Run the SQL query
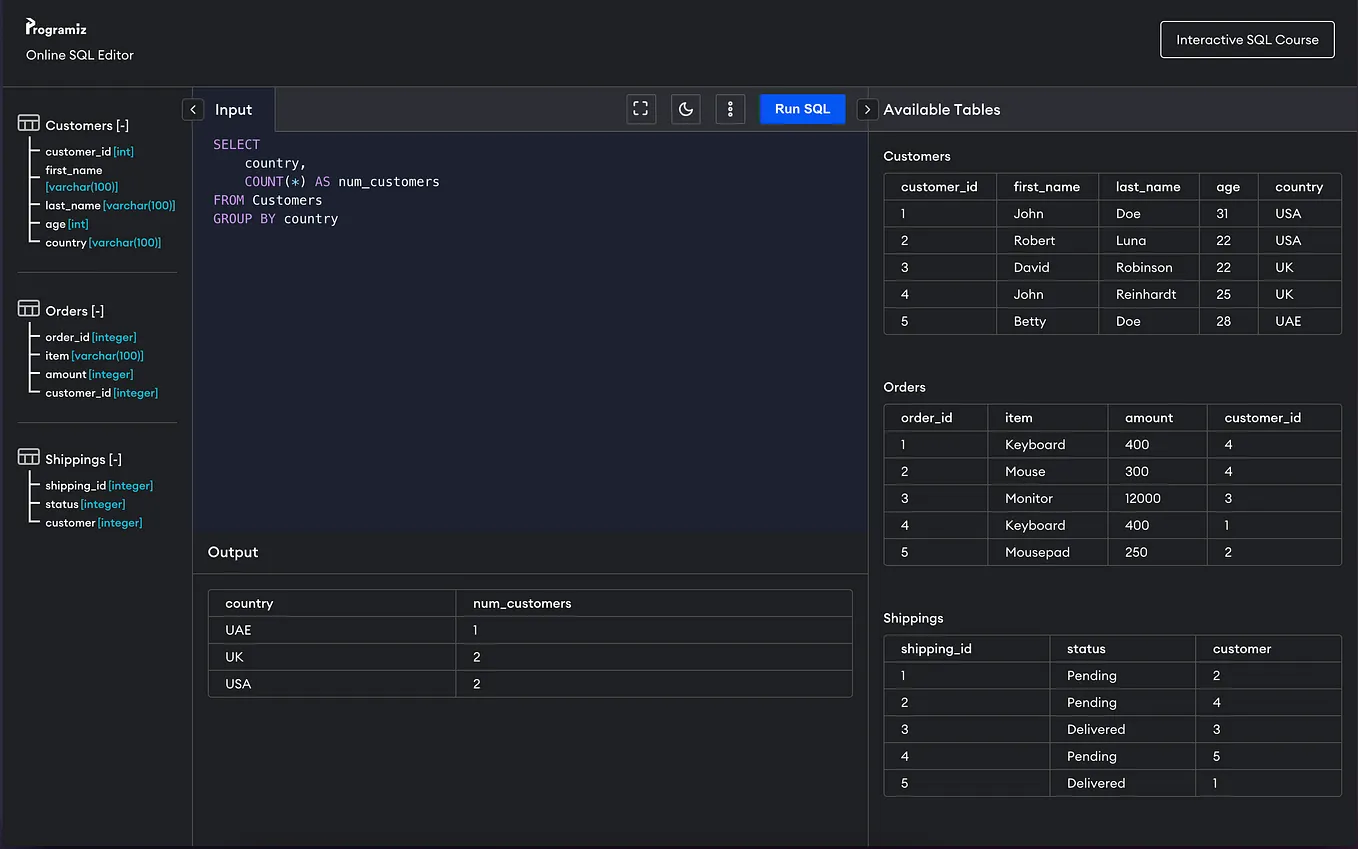The width and height of the screenshot is (1358, 849). [803, 109]
